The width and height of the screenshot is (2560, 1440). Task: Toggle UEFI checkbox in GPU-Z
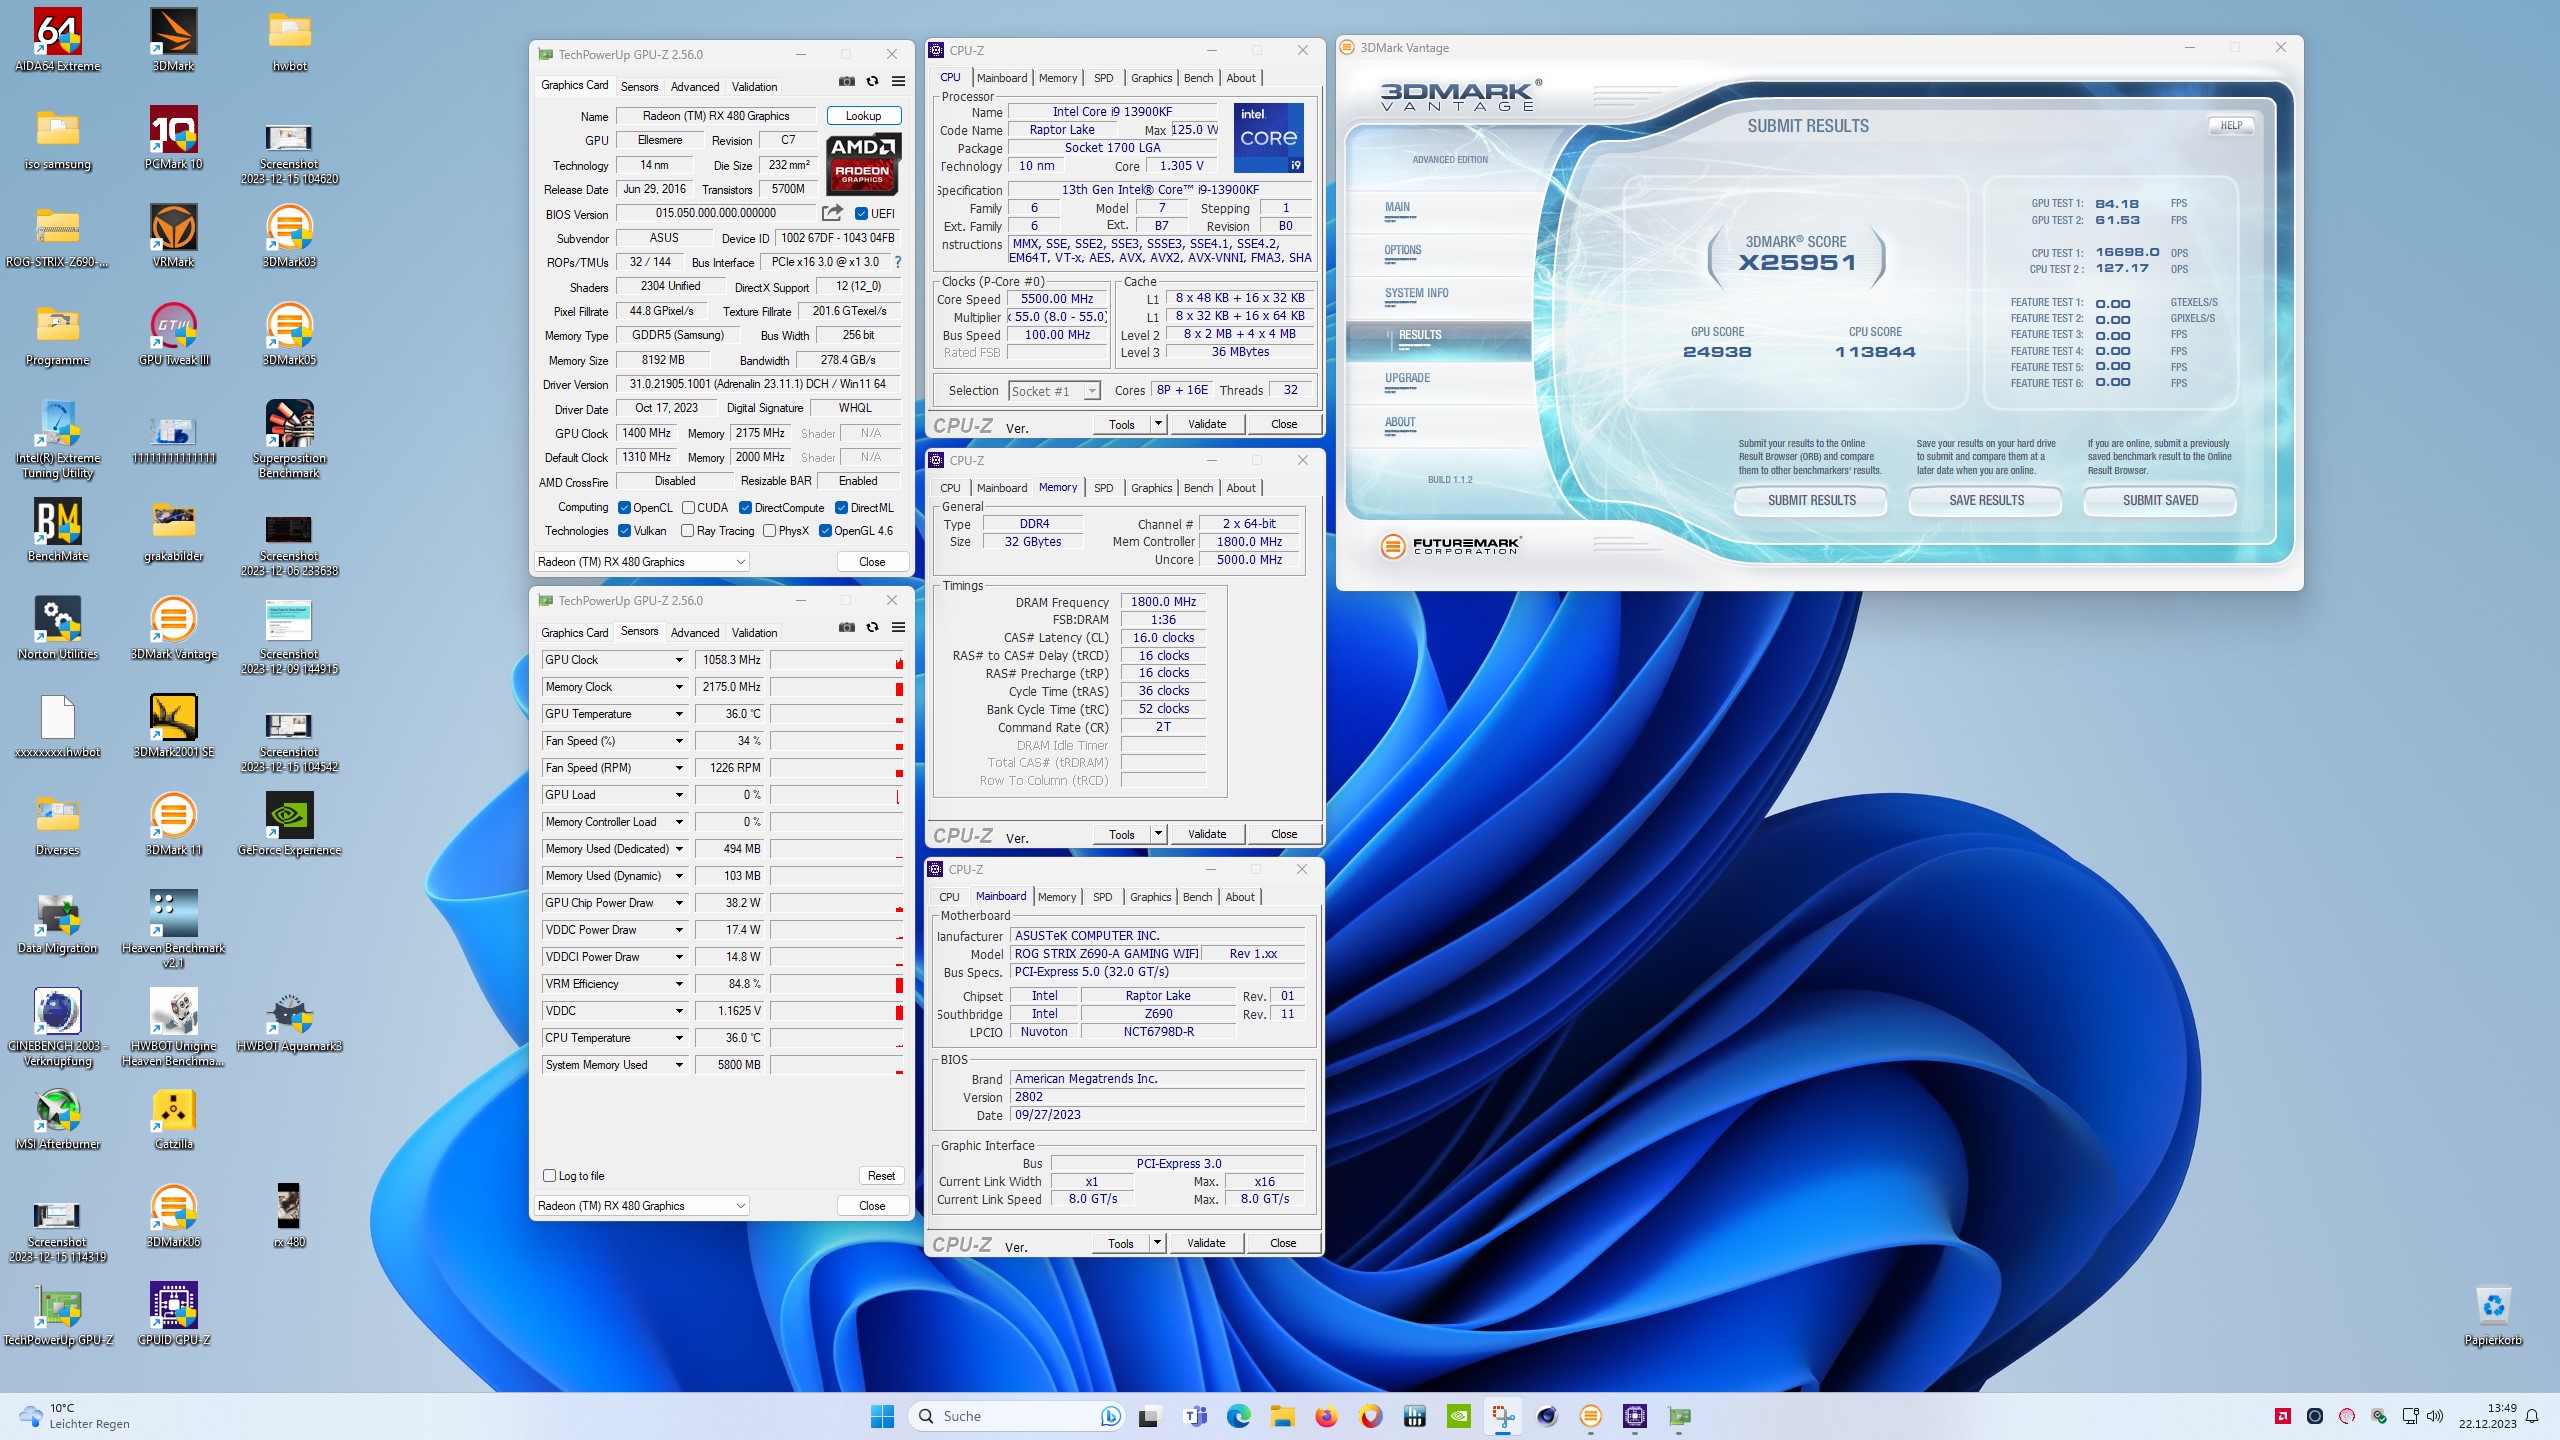click(861, 213)
